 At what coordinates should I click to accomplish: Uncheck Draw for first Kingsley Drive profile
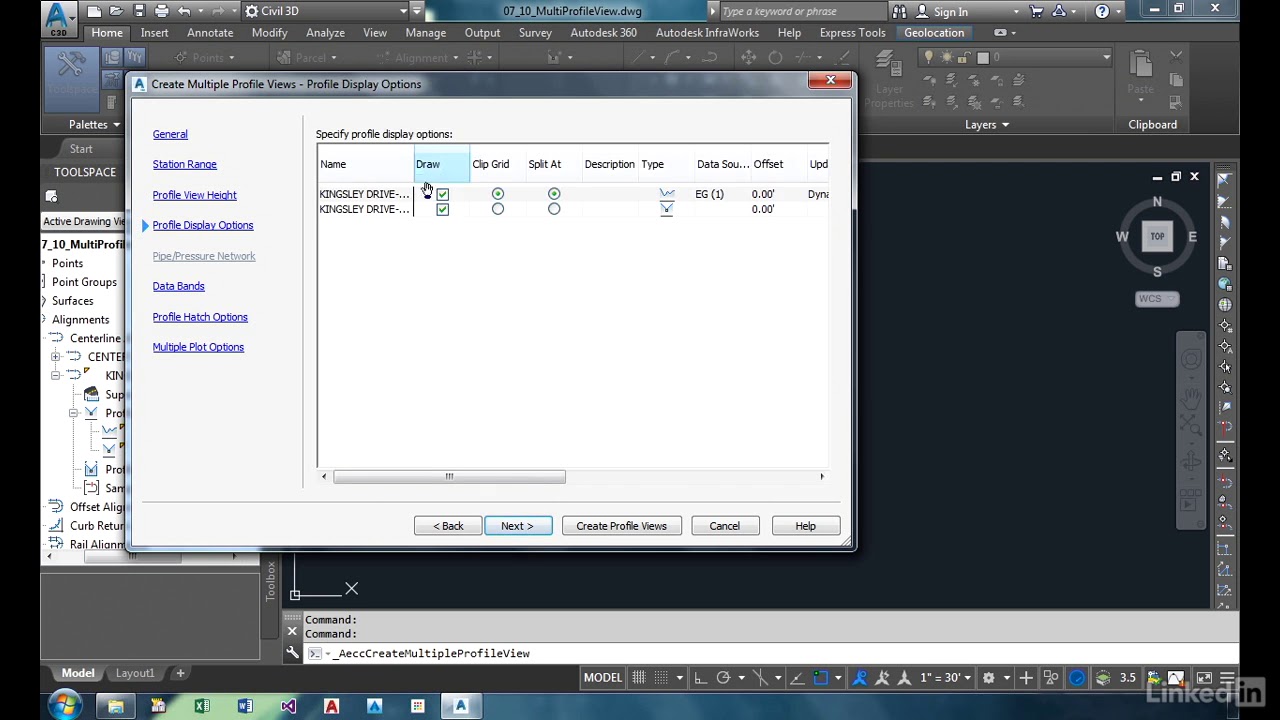(x=442, y=194)
